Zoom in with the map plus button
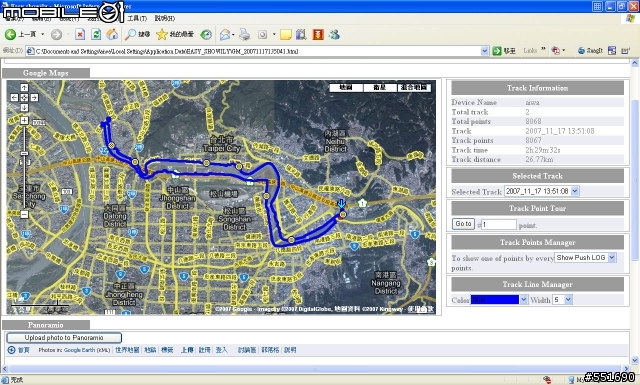Viewport: 640px width, 385px height. coord(24,120)
